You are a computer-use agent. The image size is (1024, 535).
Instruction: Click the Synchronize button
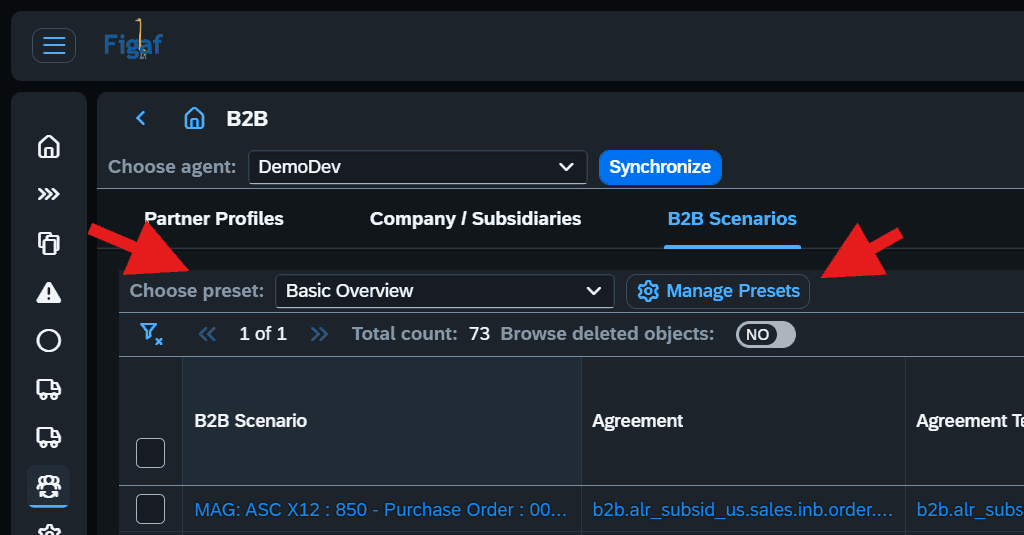point(660,167)
